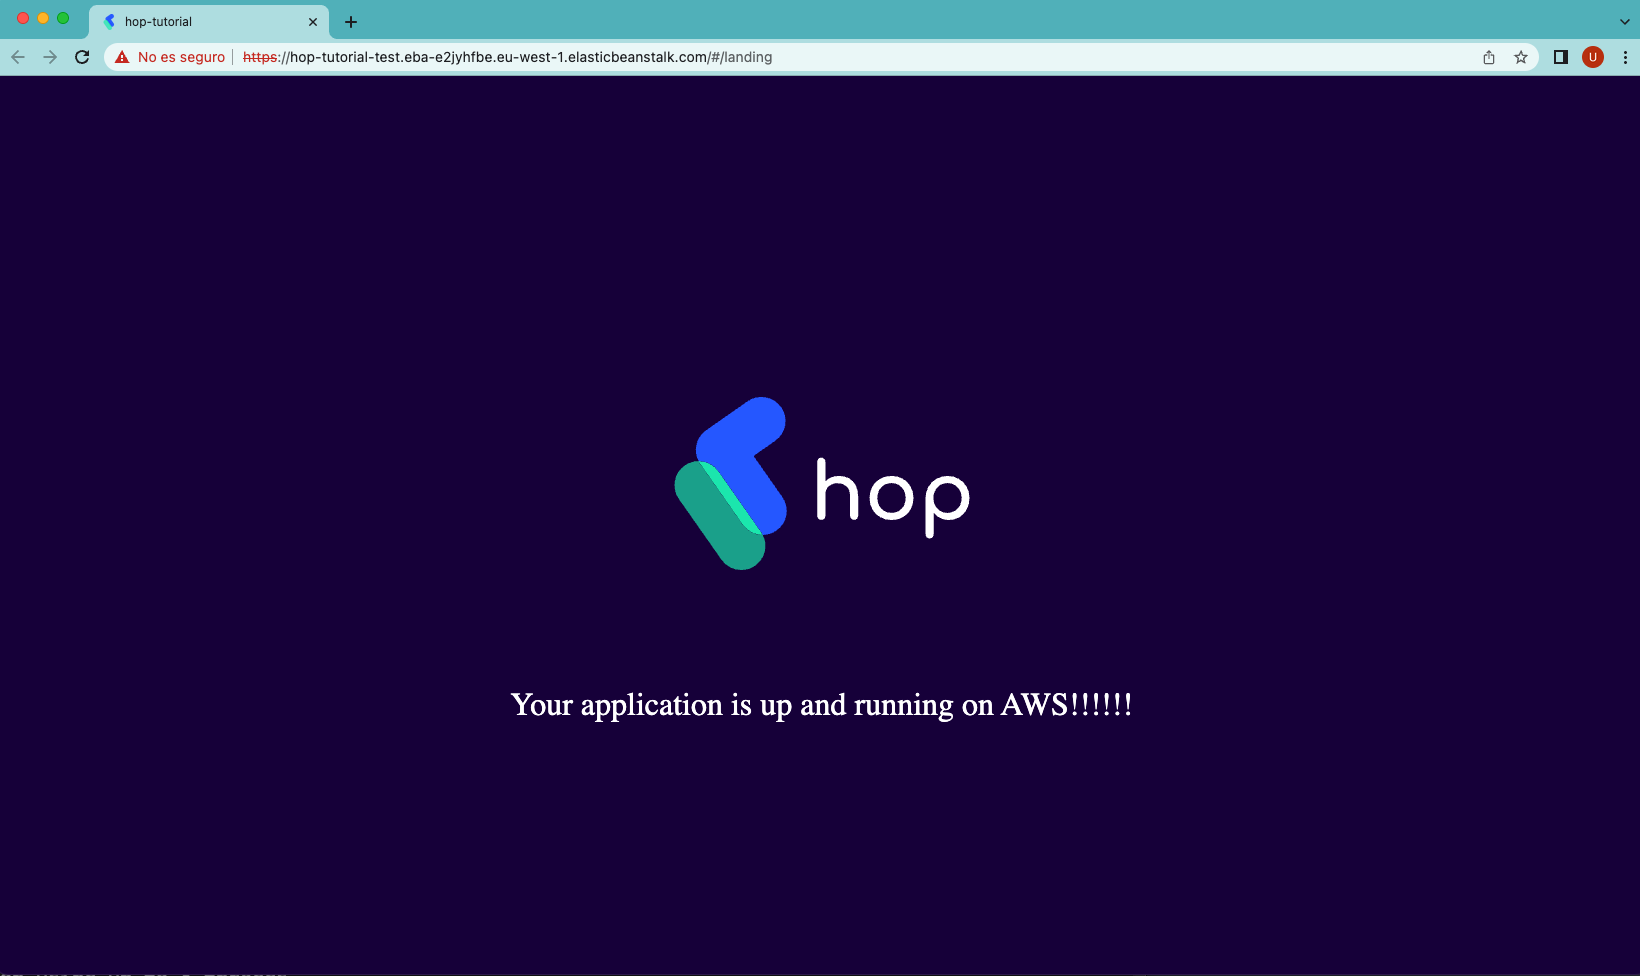Go back to the previous page

pyautogui.click(x=18, y=57)
